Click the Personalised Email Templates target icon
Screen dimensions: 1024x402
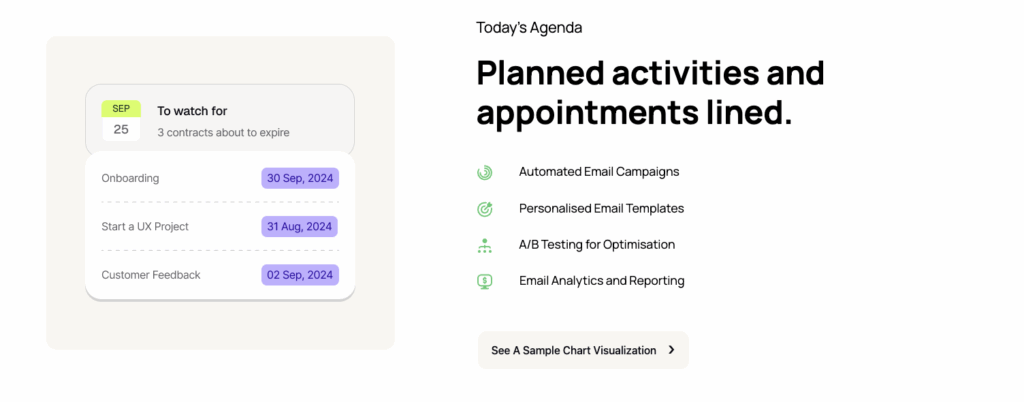point(485,209)
